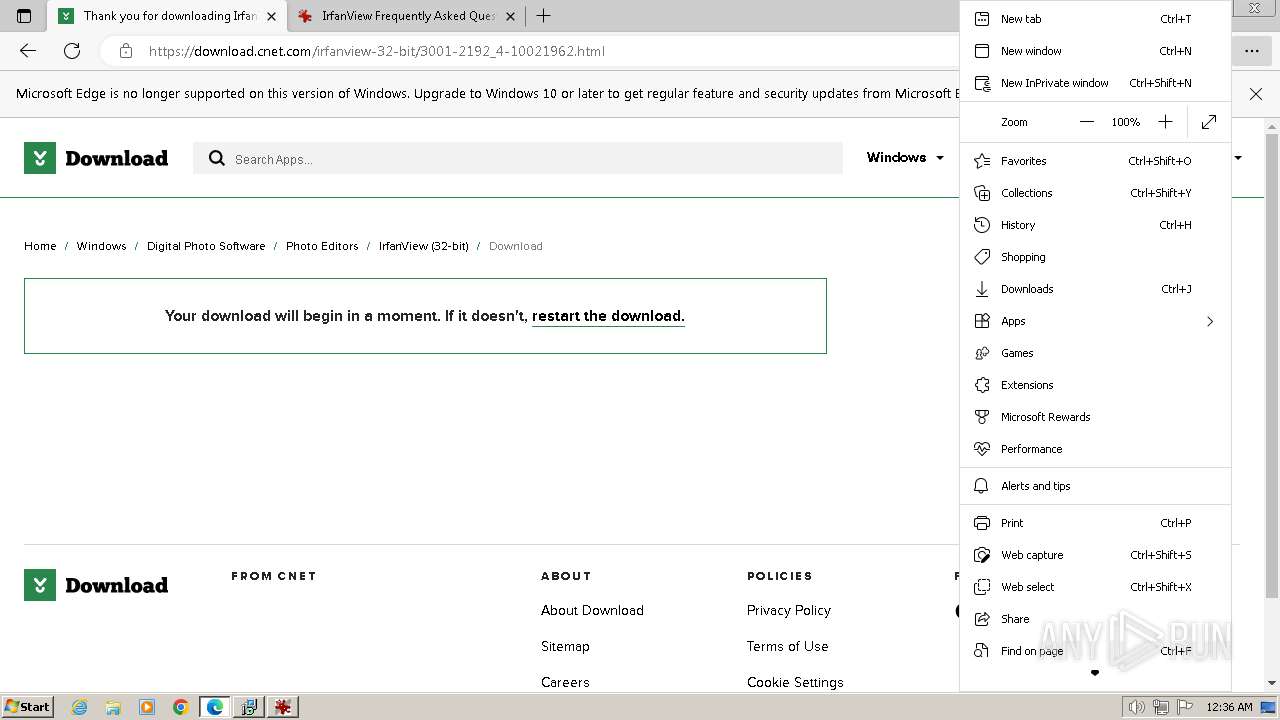Open Downloads from the Edge menu
The image size is (1280, 720).
tap(1095, 289)
